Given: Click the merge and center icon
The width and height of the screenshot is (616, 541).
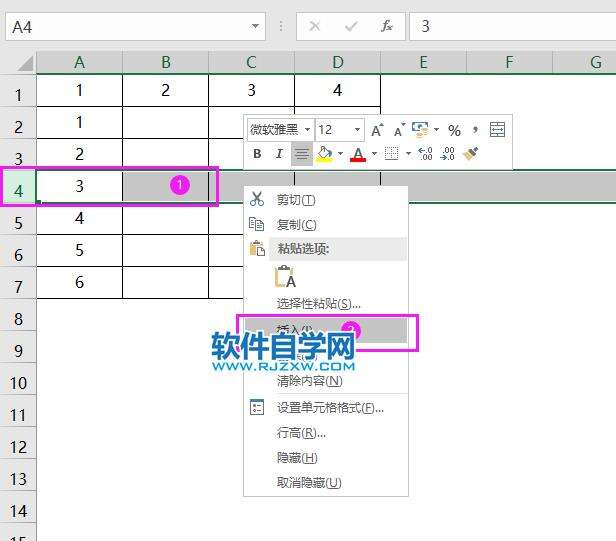Looking at the screenshot, I should pyautogui.click(x=497, y=130).
